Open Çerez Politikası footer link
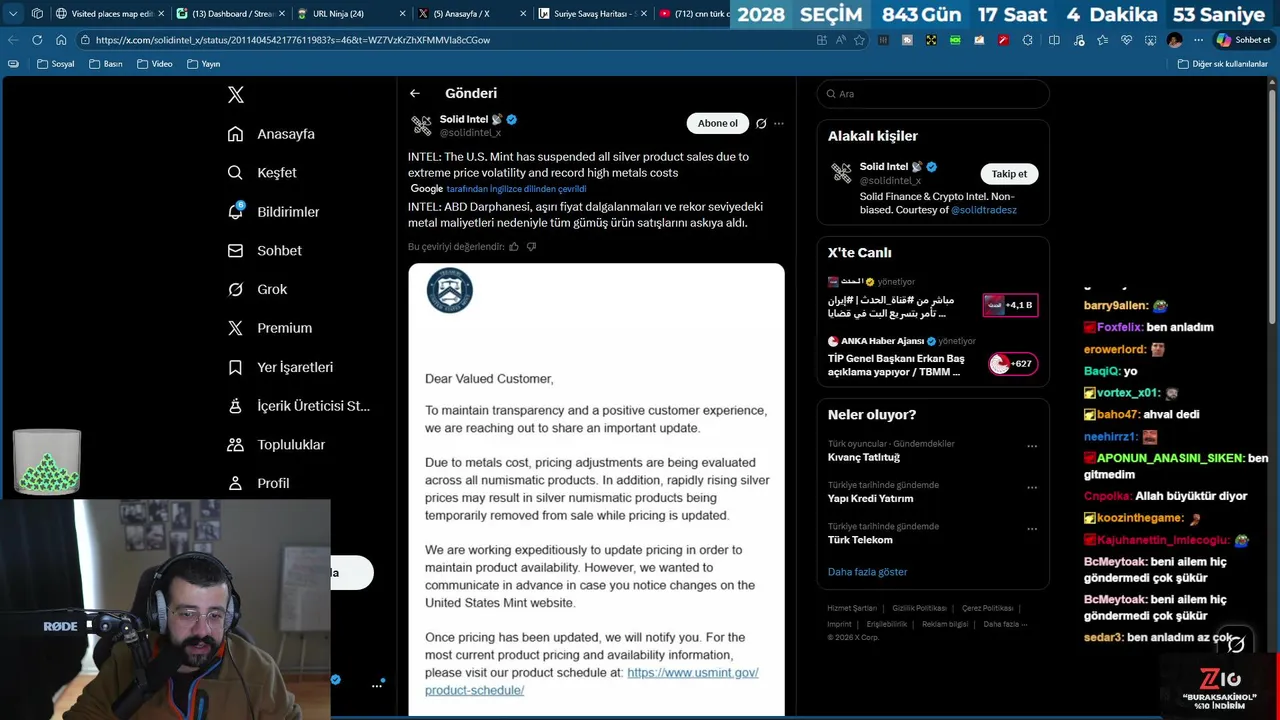This screenshot has width=1280, height=720. [x=987, y=608]
